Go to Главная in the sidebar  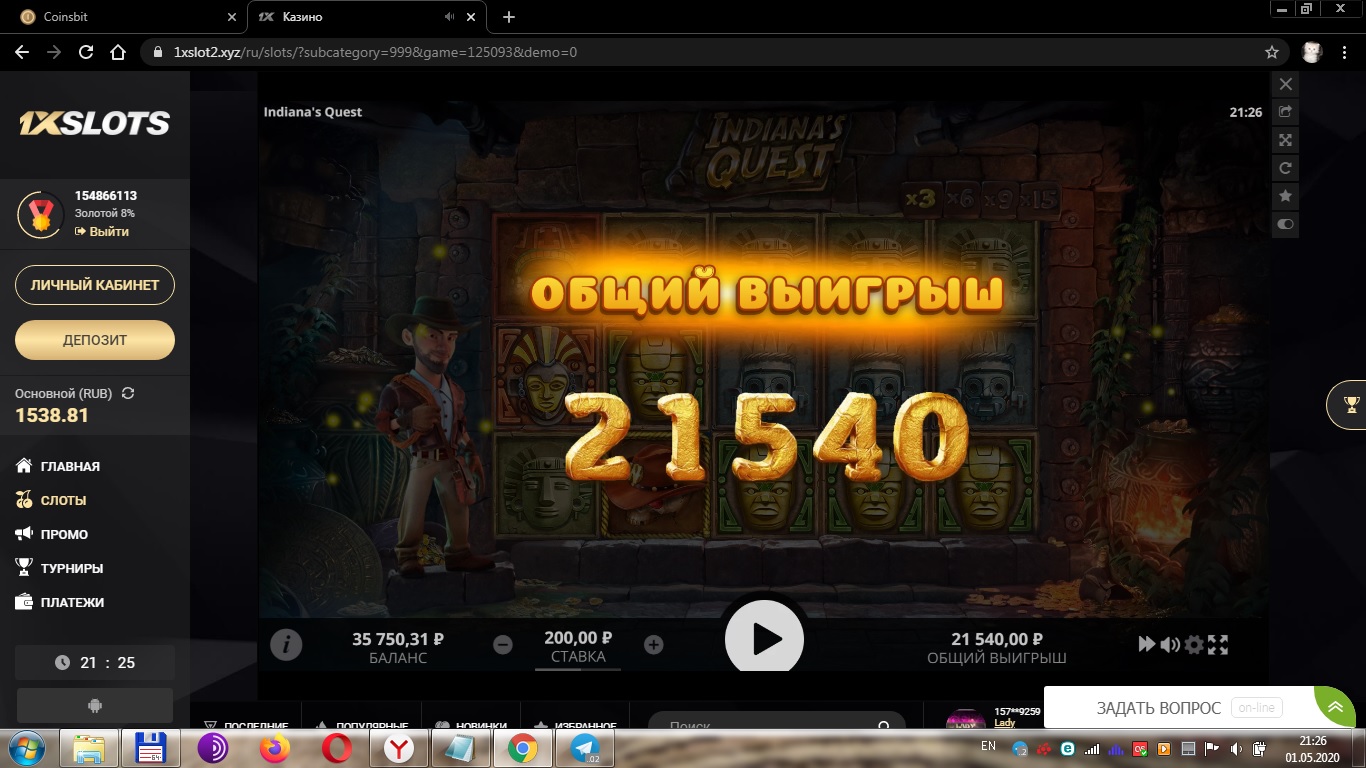[60, 466]
